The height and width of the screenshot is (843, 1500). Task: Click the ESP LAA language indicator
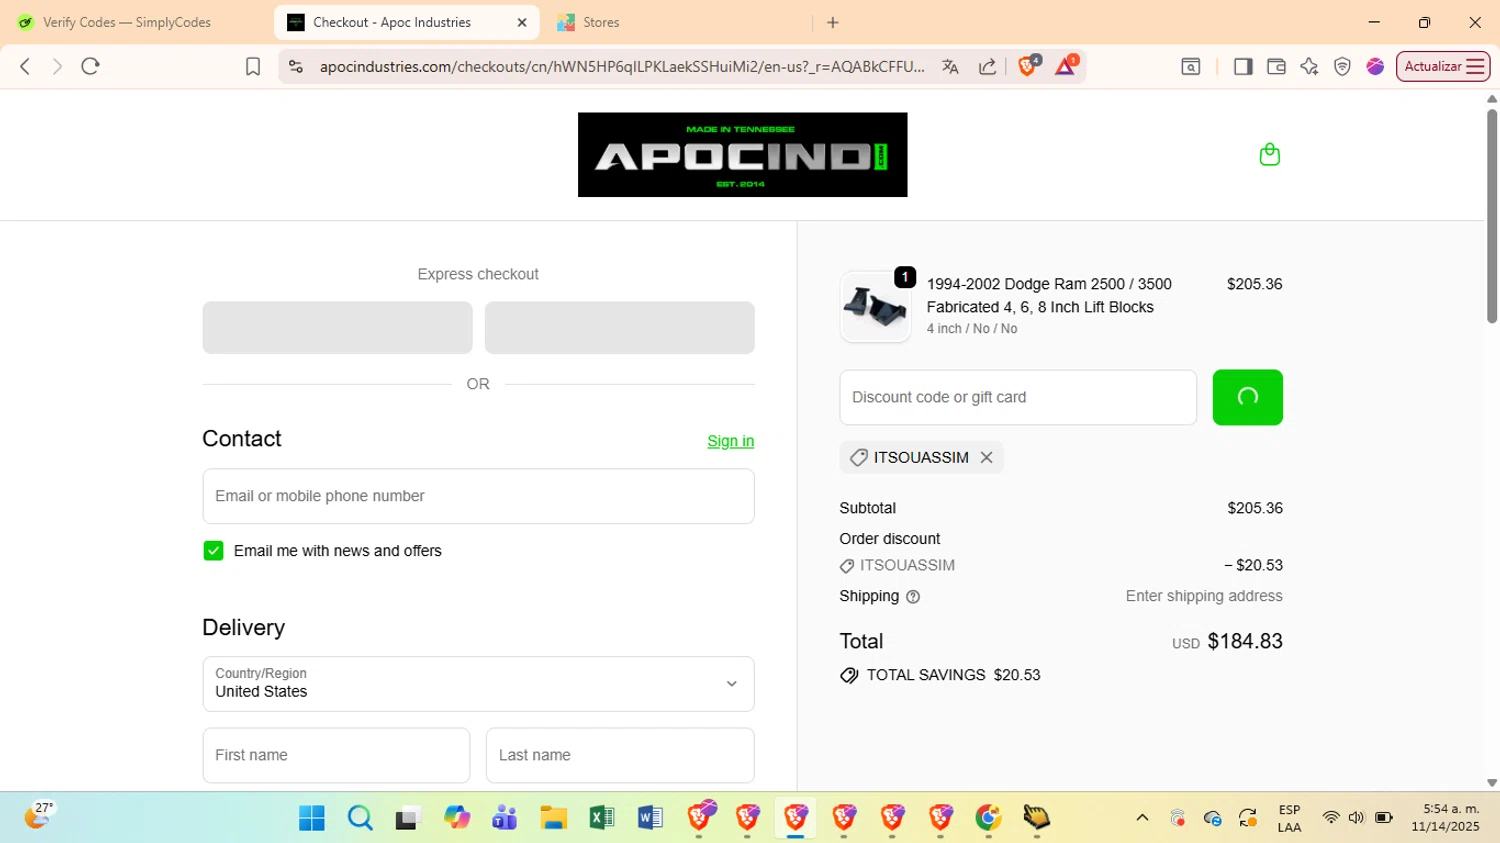coord(1289,818)
